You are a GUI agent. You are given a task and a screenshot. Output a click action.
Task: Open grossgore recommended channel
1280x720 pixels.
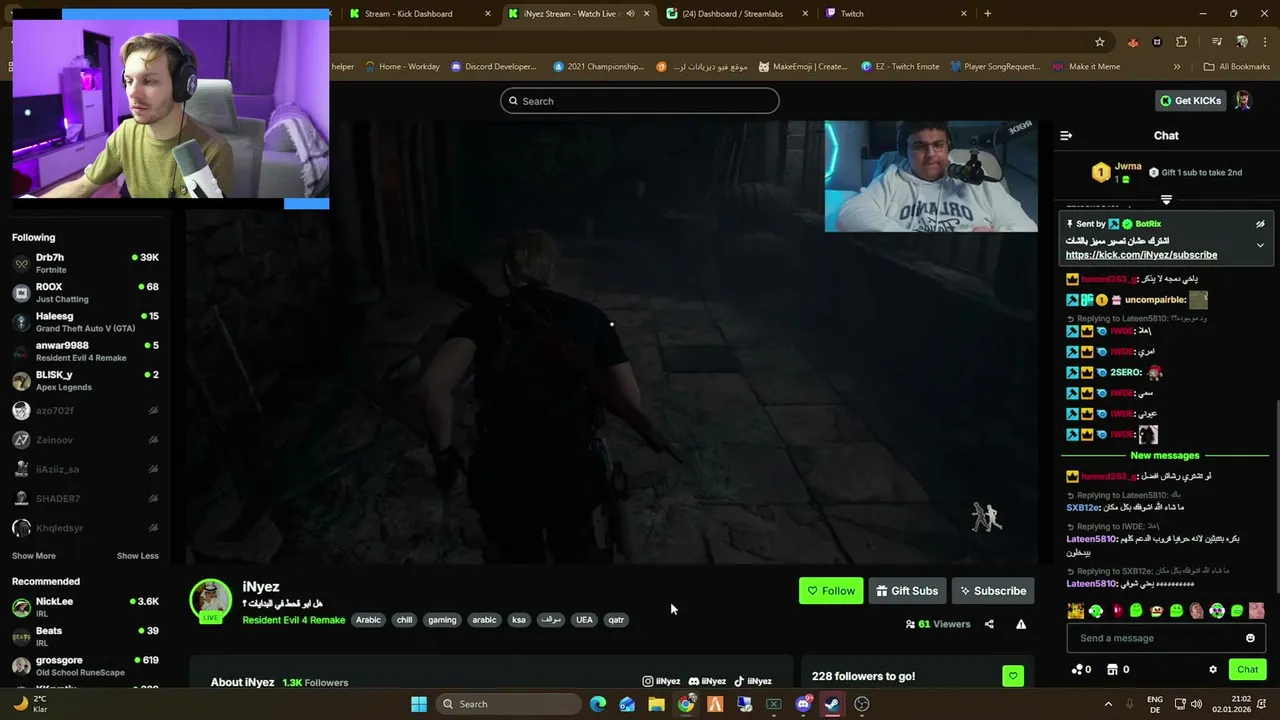(x=85, y=666)
